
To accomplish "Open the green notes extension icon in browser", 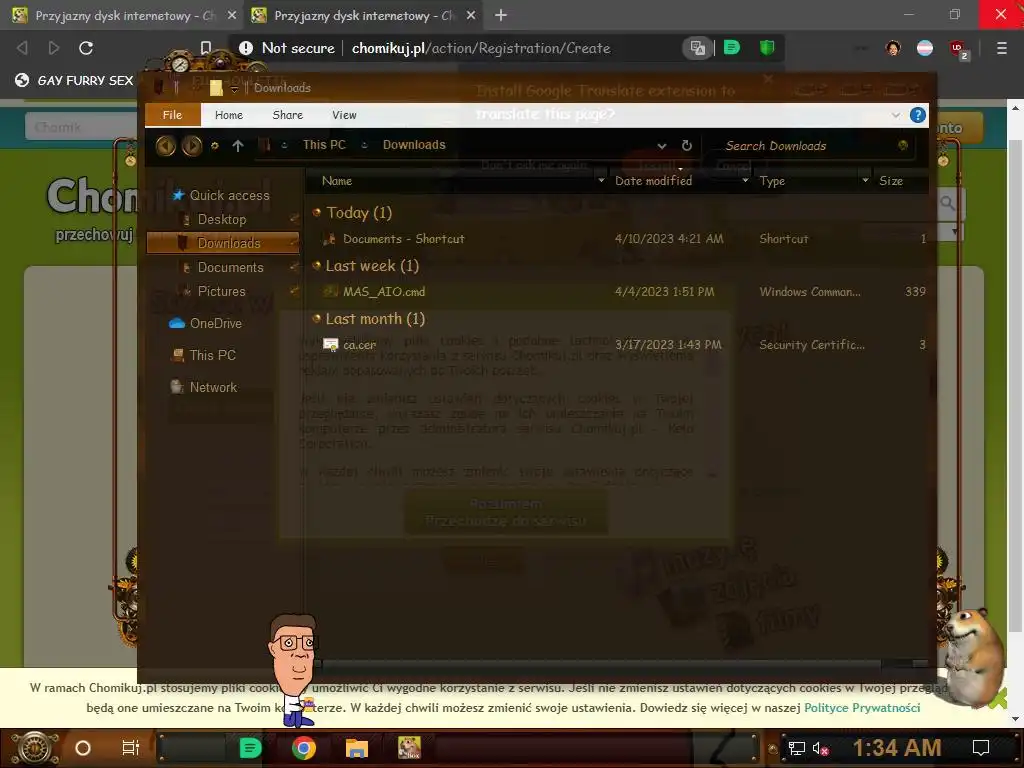I will 732,48.
